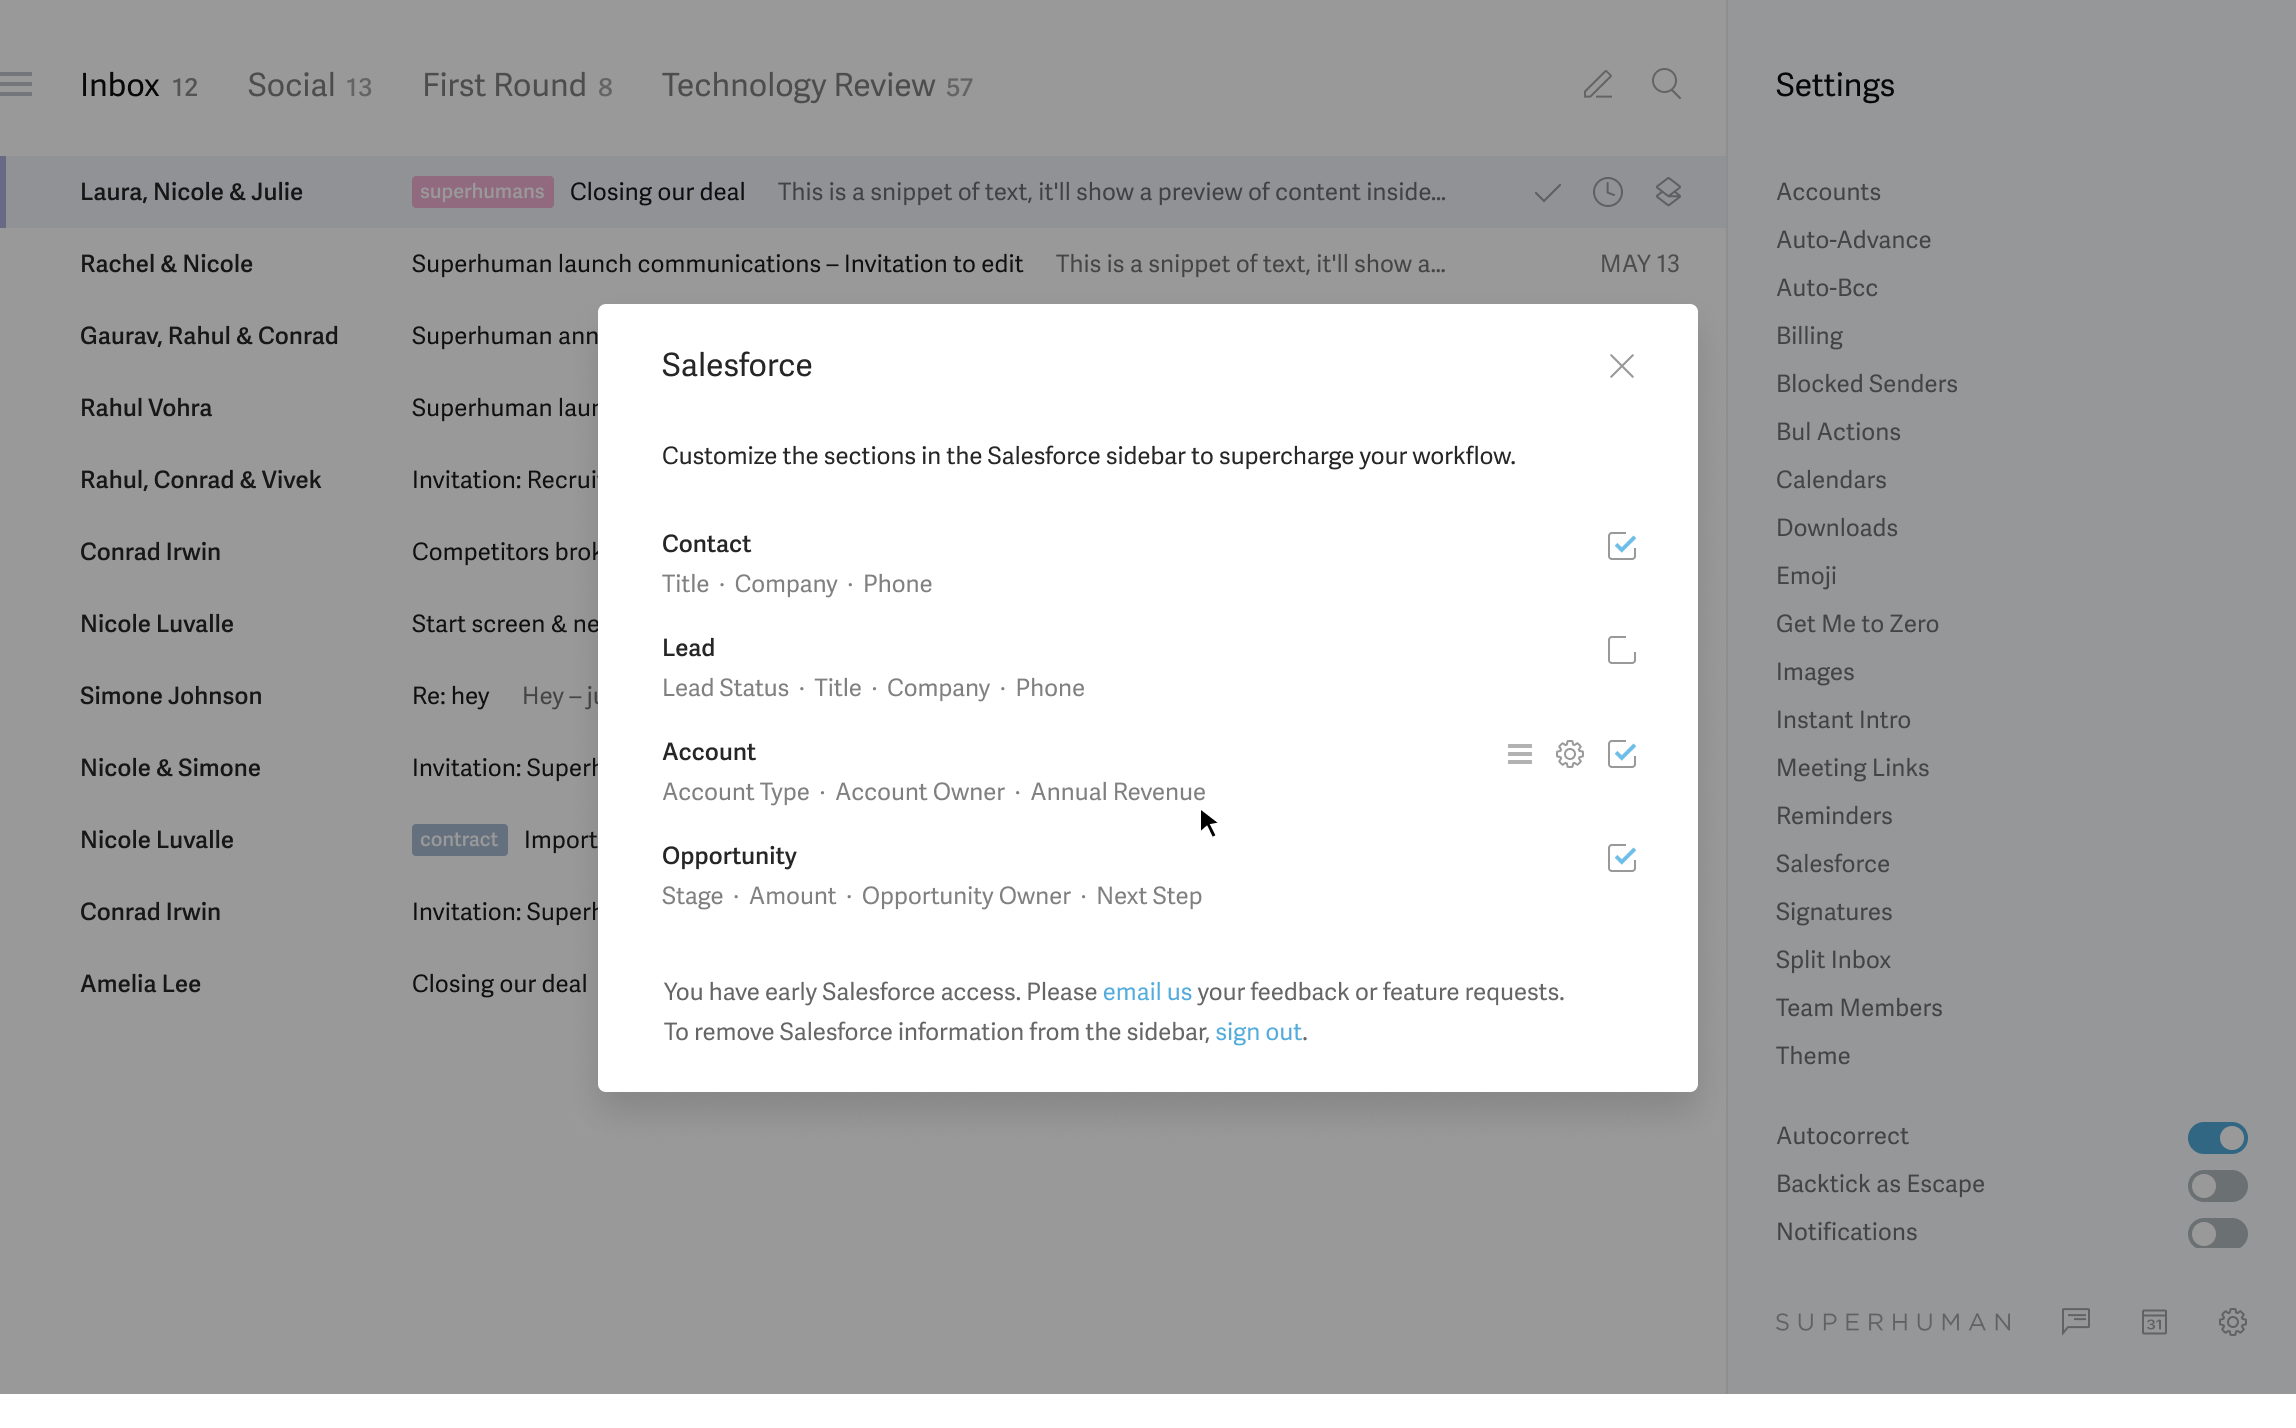Screen dimensions: 2296x1428
Task: Snooze the Laura, Nicole & Julie email
Action: (x=1607, y=192)
